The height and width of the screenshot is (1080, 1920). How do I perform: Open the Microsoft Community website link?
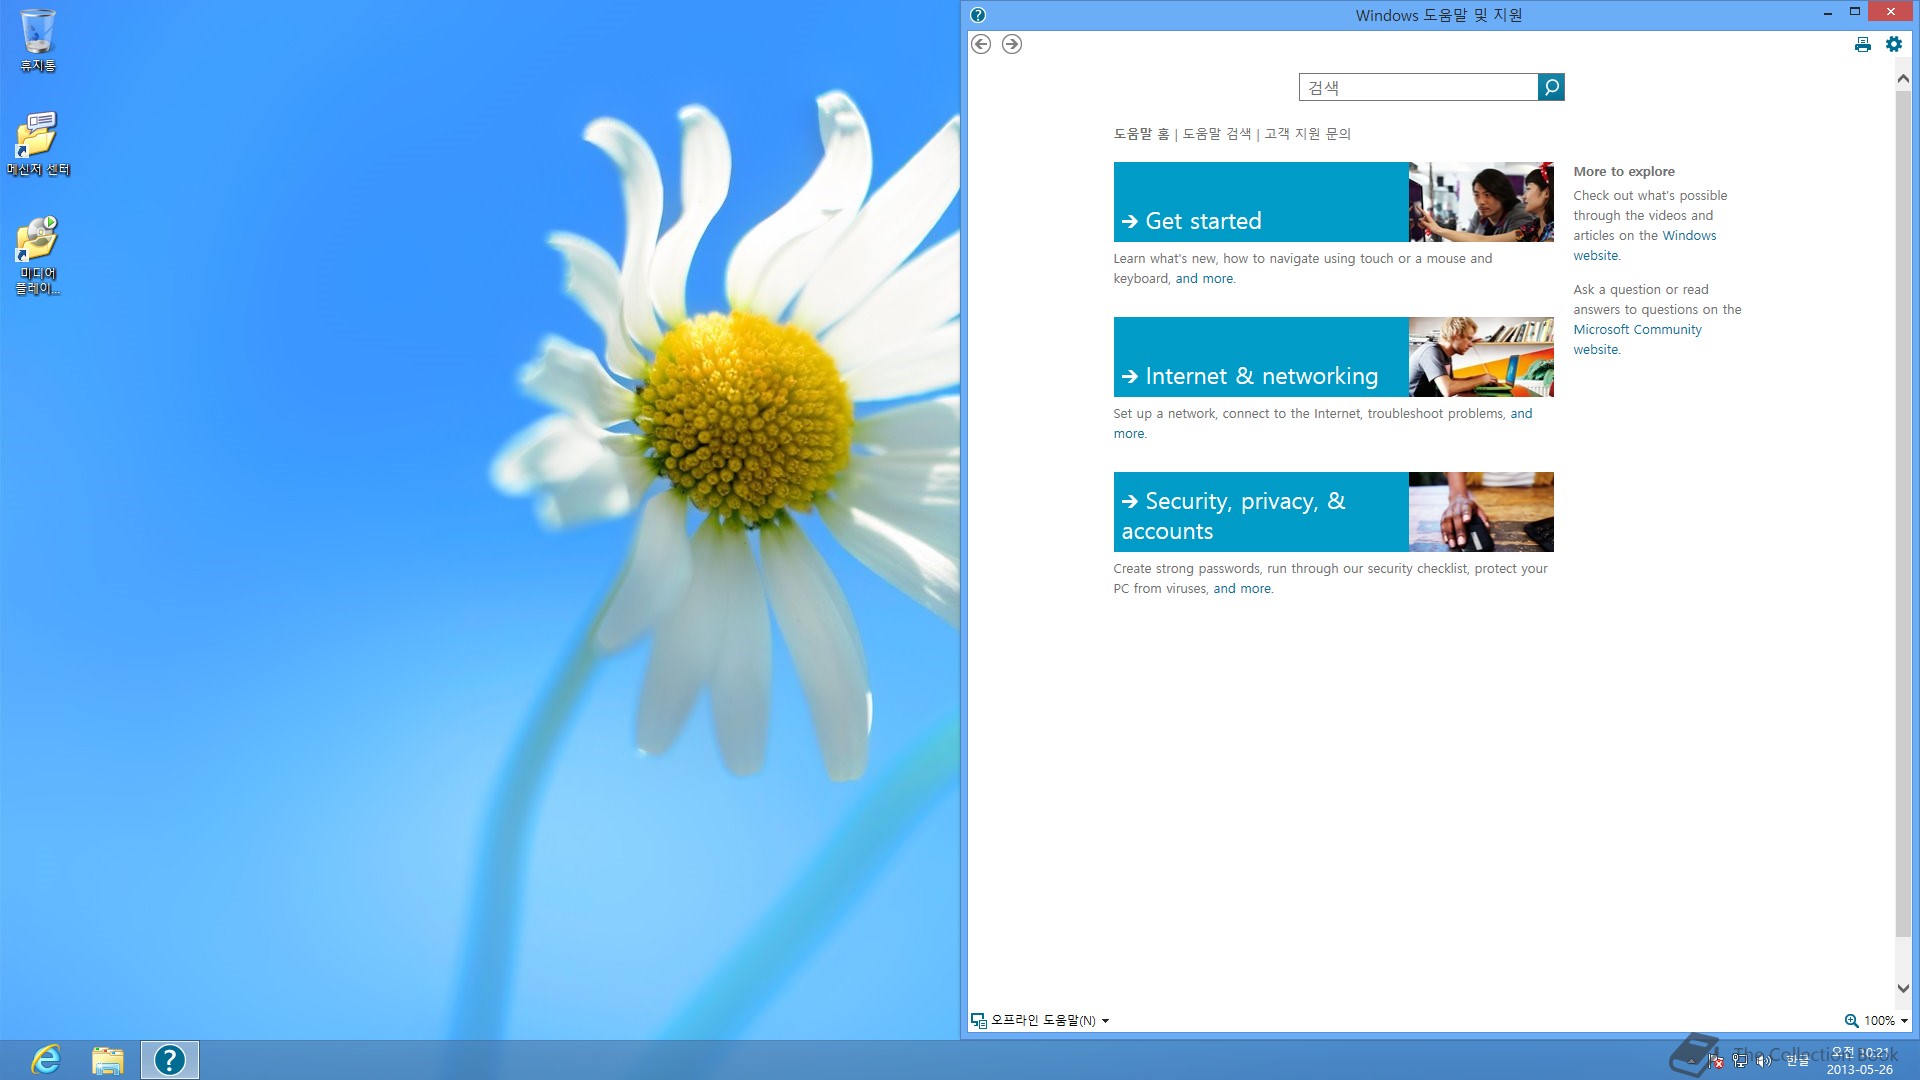click(x=1637, y=330)
